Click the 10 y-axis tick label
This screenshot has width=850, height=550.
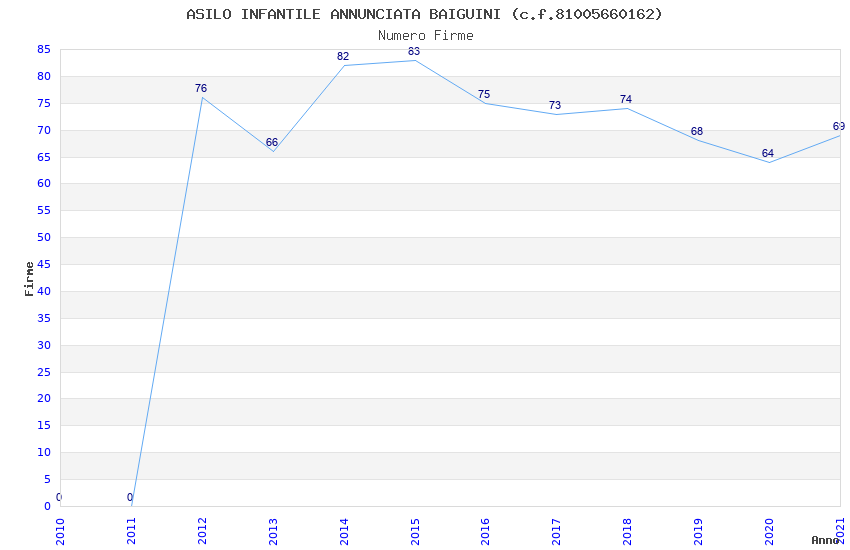[x=44, y=452]
